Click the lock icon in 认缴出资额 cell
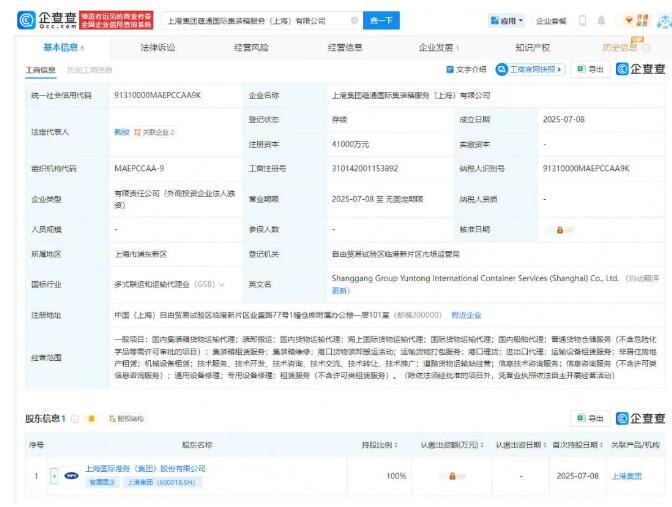The height and width of the screenshot is (507, 672). [452, 476]
